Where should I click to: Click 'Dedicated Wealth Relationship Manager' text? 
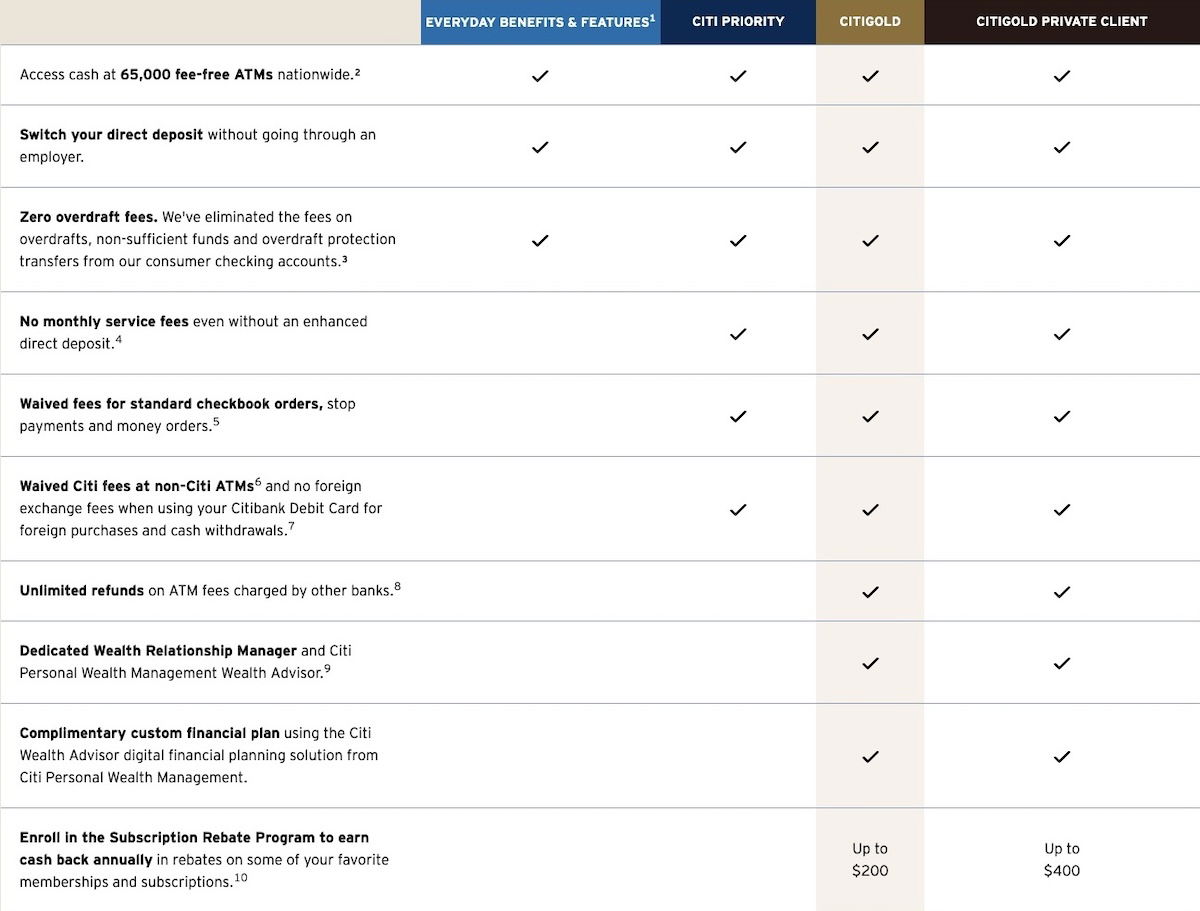click(158, 651)
